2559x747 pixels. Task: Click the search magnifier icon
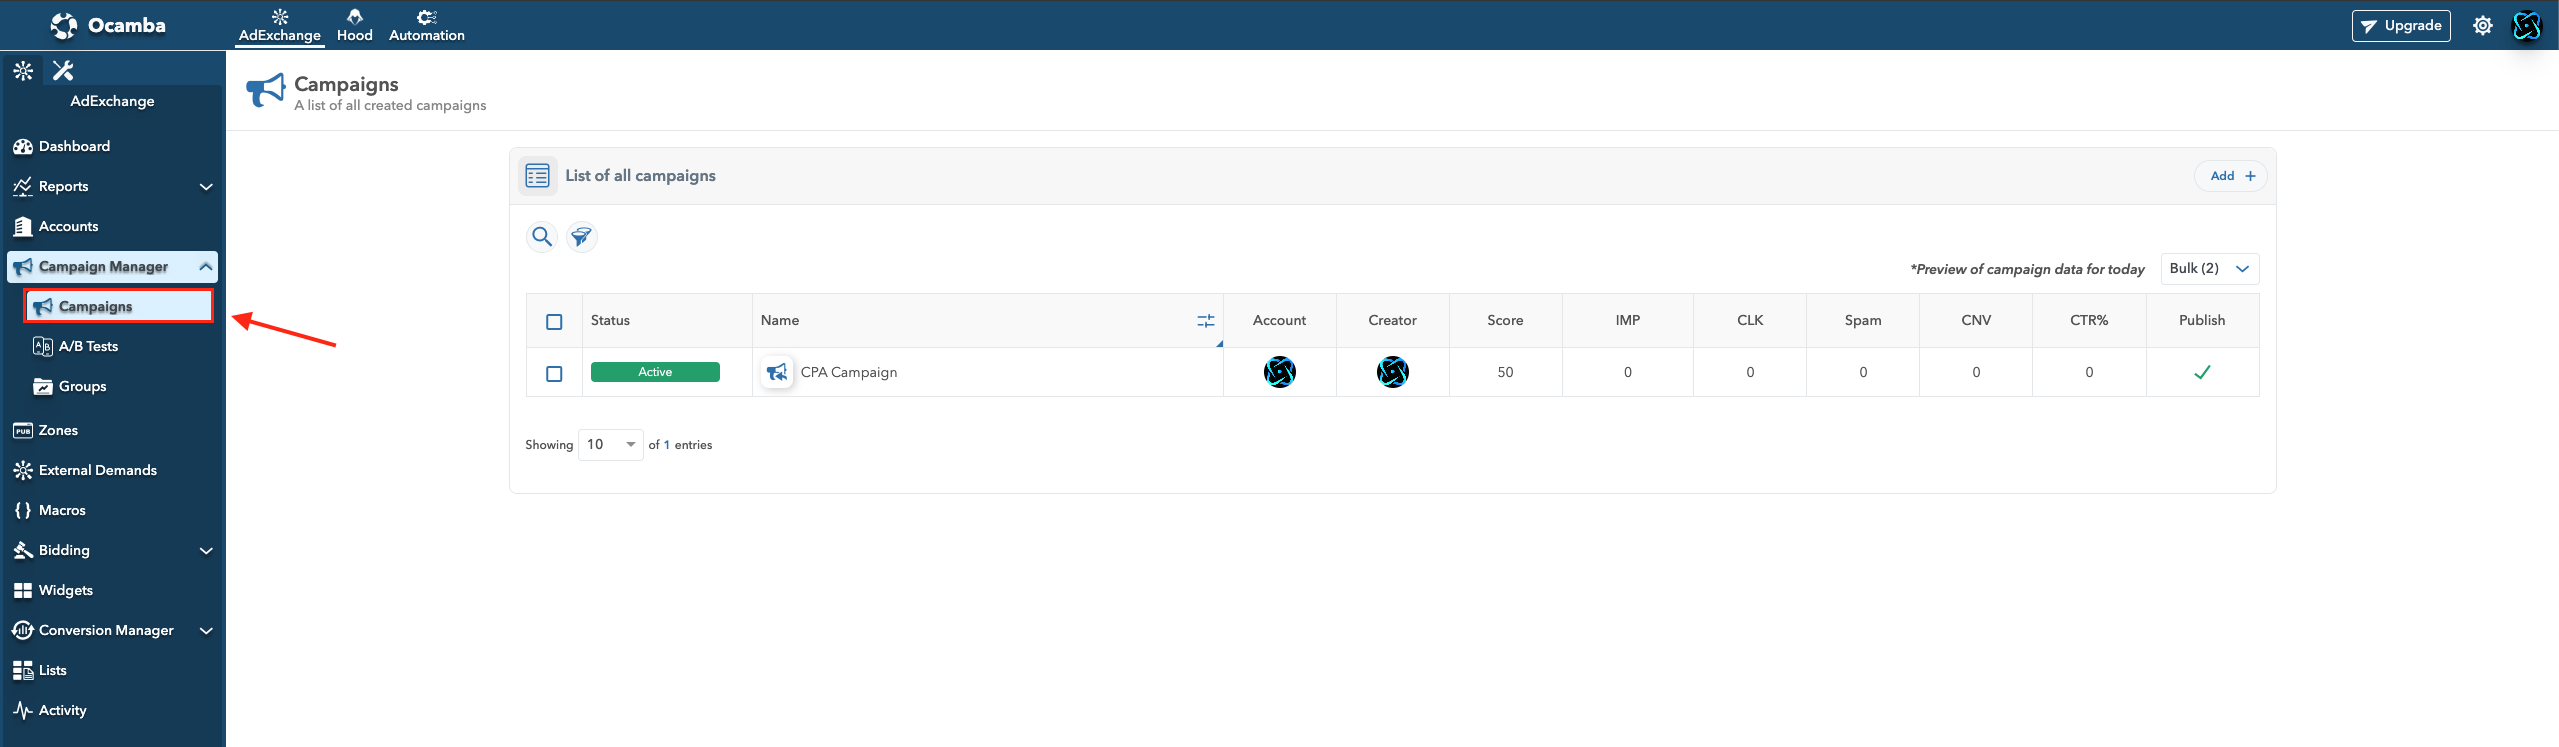click(x=541, y=237)
